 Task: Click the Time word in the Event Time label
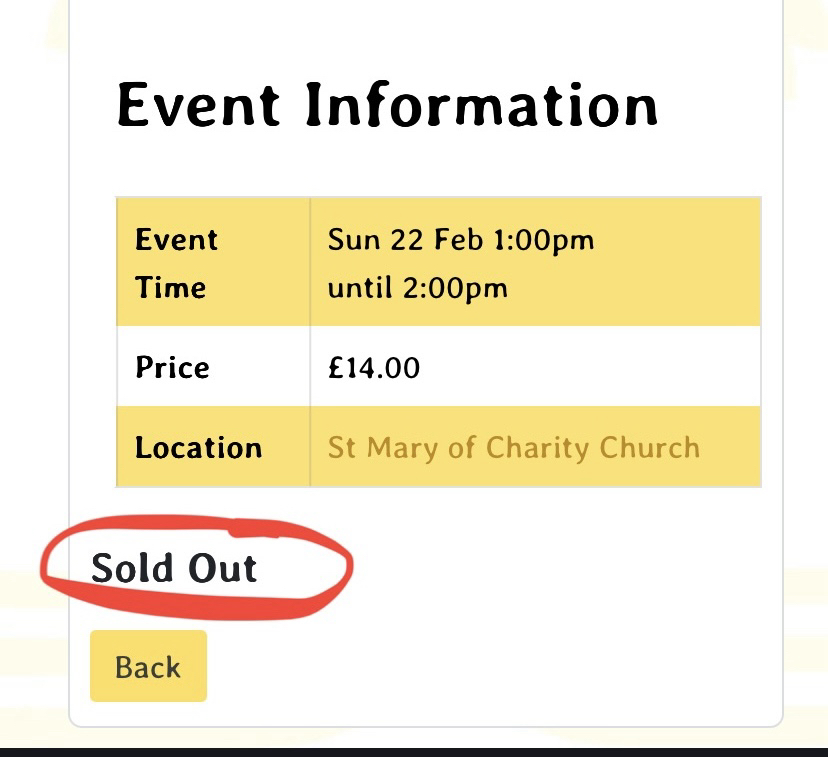coord(170,288)
